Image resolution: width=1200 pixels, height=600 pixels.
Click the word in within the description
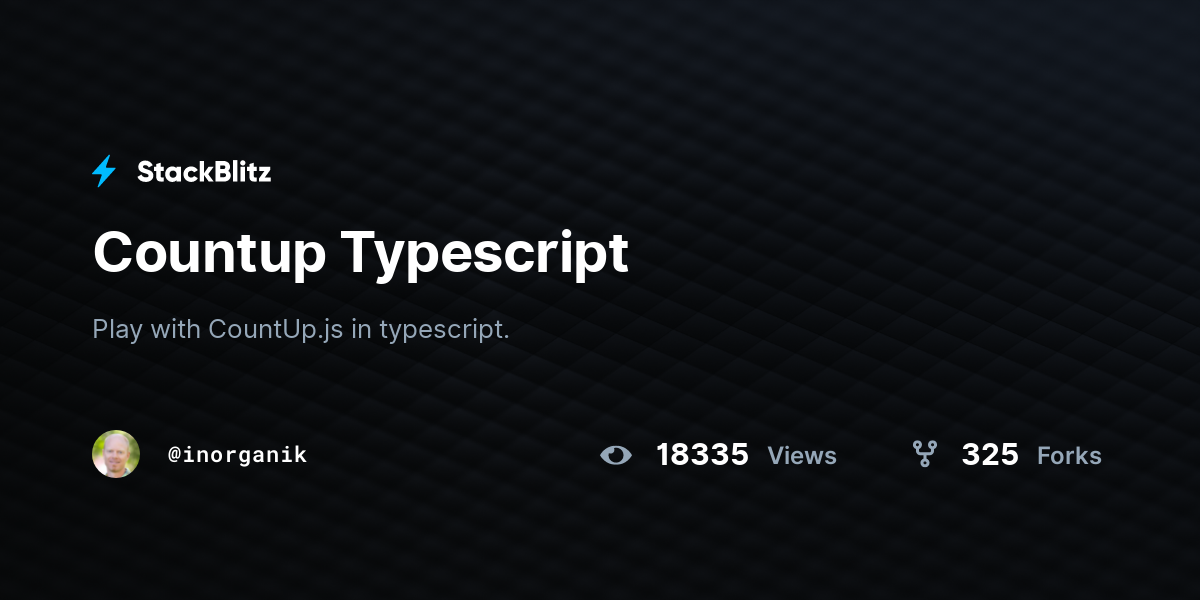tap(361, 329)
